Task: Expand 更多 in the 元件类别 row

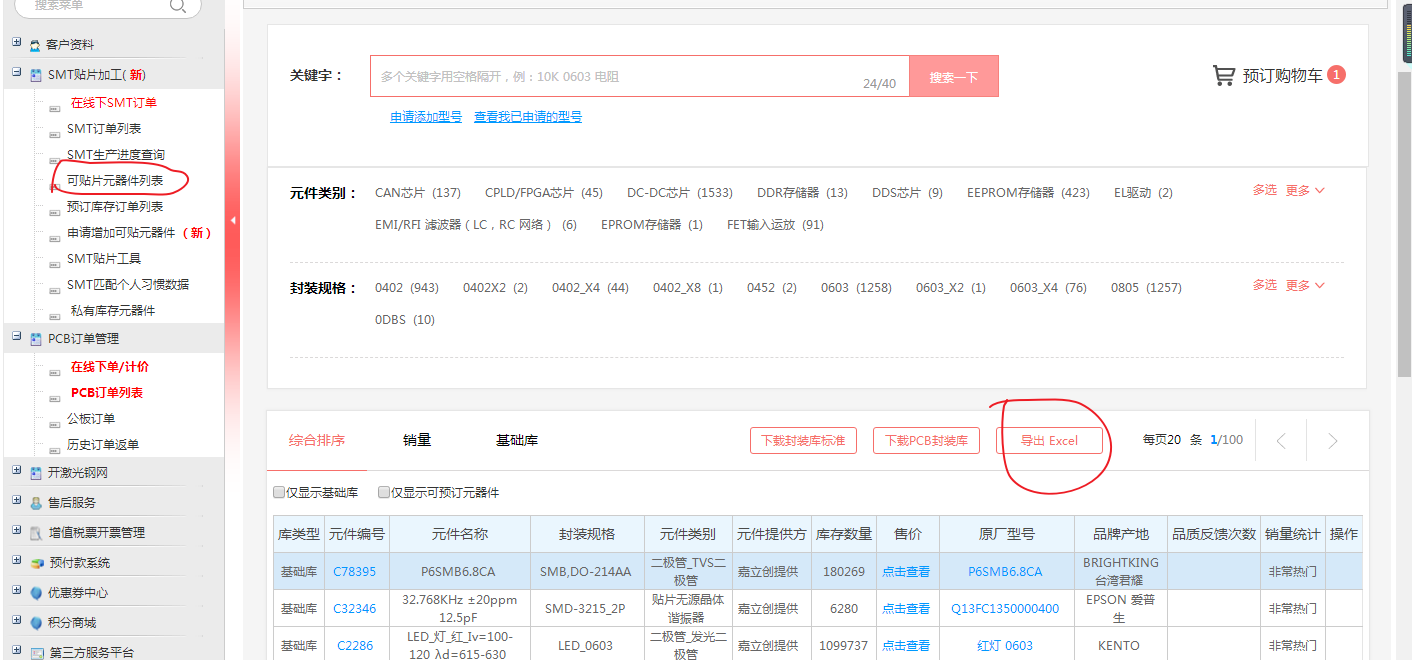Action: 1304,191
